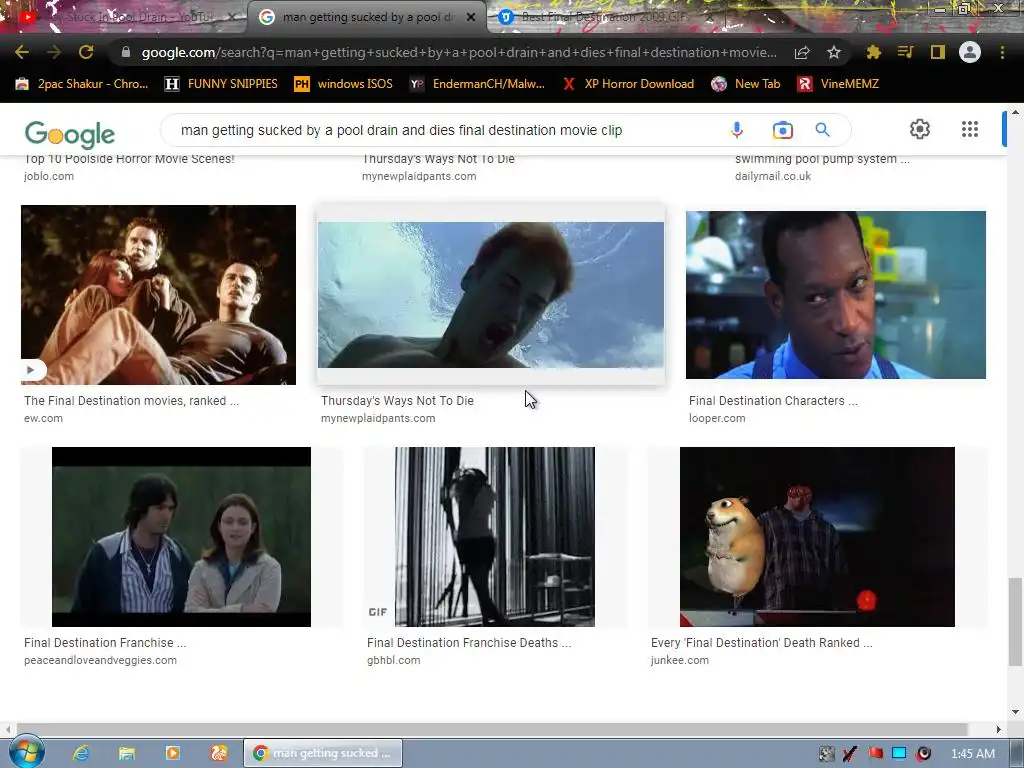Click the looper.com source link
Screen dimensions: 1024x768
pos(716,418)
